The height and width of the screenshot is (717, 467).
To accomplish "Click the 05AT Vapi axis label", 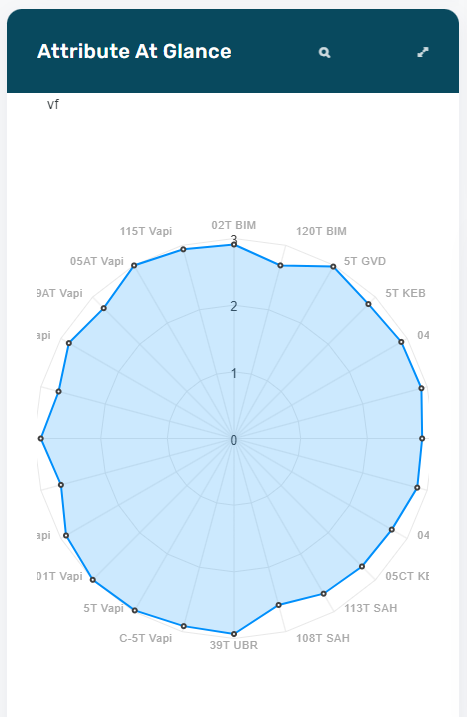I will point(97,261).
